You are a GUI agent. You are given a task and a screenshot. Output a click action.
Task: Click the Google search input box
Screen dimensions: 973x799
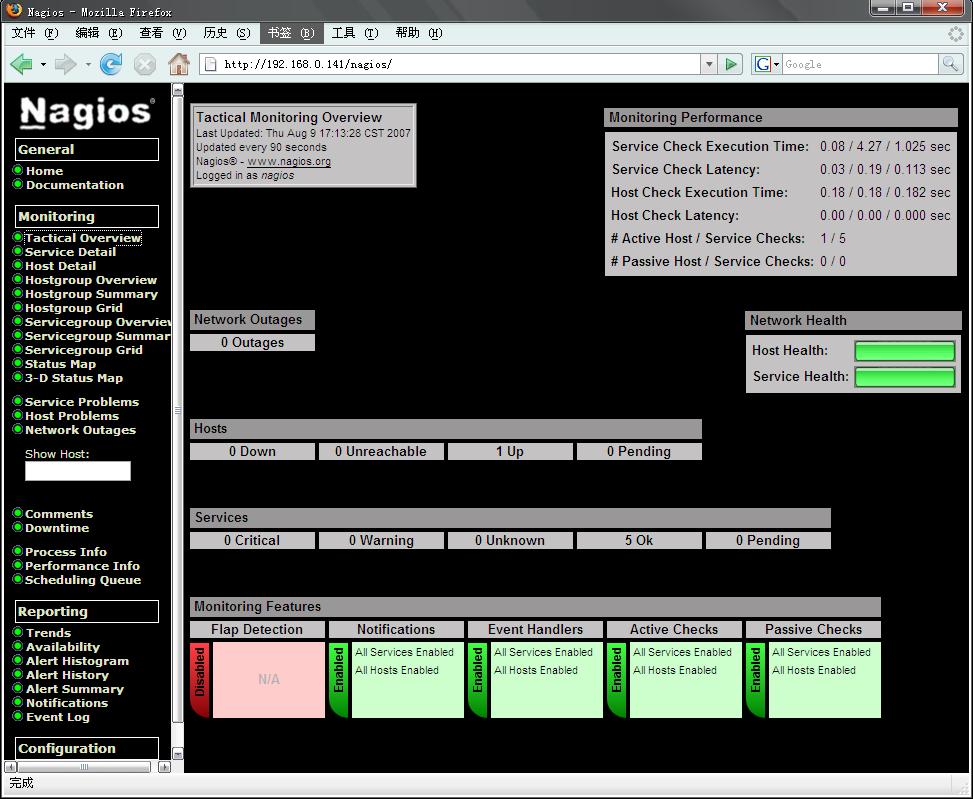click(x=860, y=64)
